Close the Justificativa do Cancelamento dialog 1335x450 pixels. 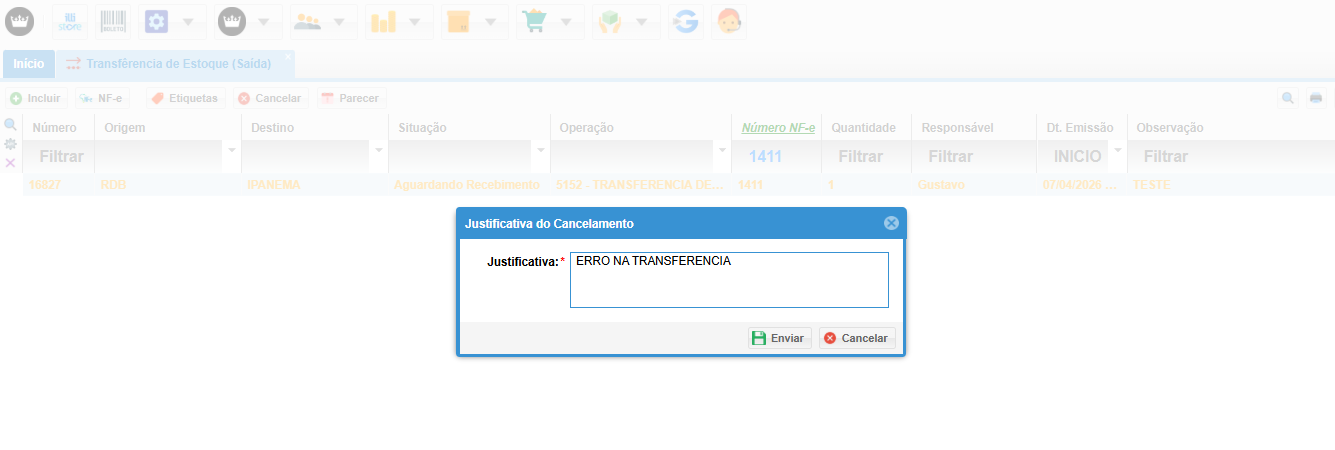(891, 223)
